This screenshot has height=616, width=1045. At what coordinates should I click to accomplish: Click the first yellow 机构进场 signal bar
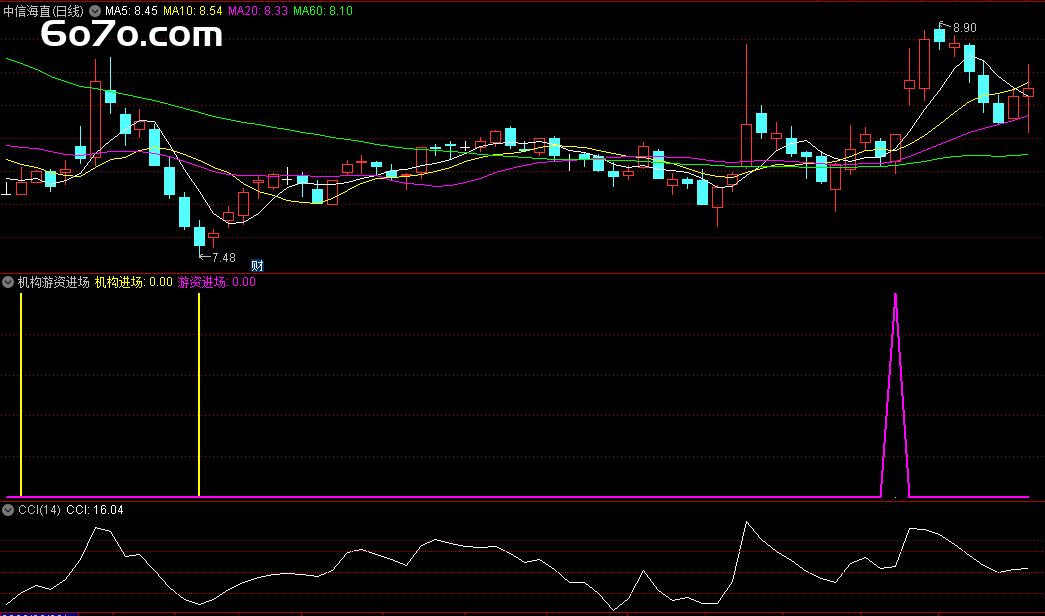point(21,395)
